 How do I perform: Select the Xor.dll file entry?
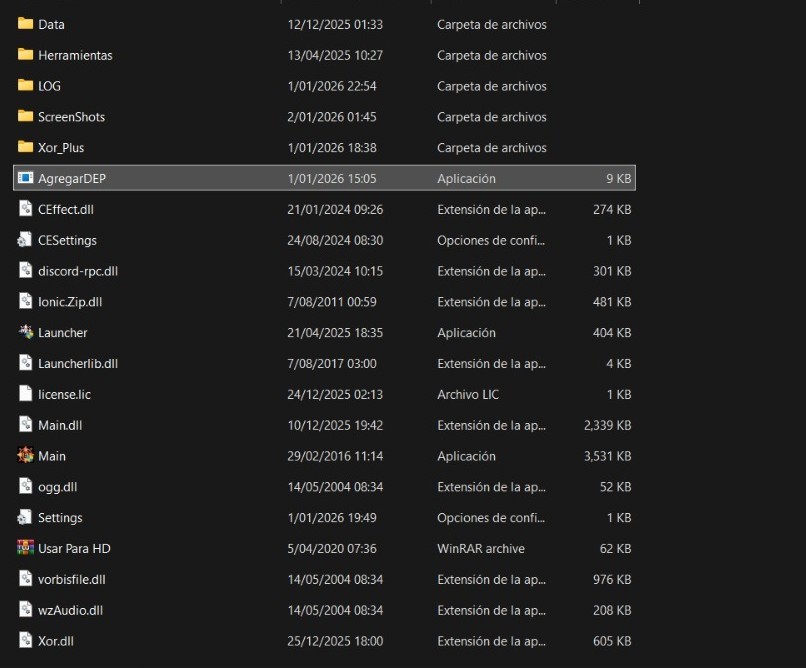[58, 641]
